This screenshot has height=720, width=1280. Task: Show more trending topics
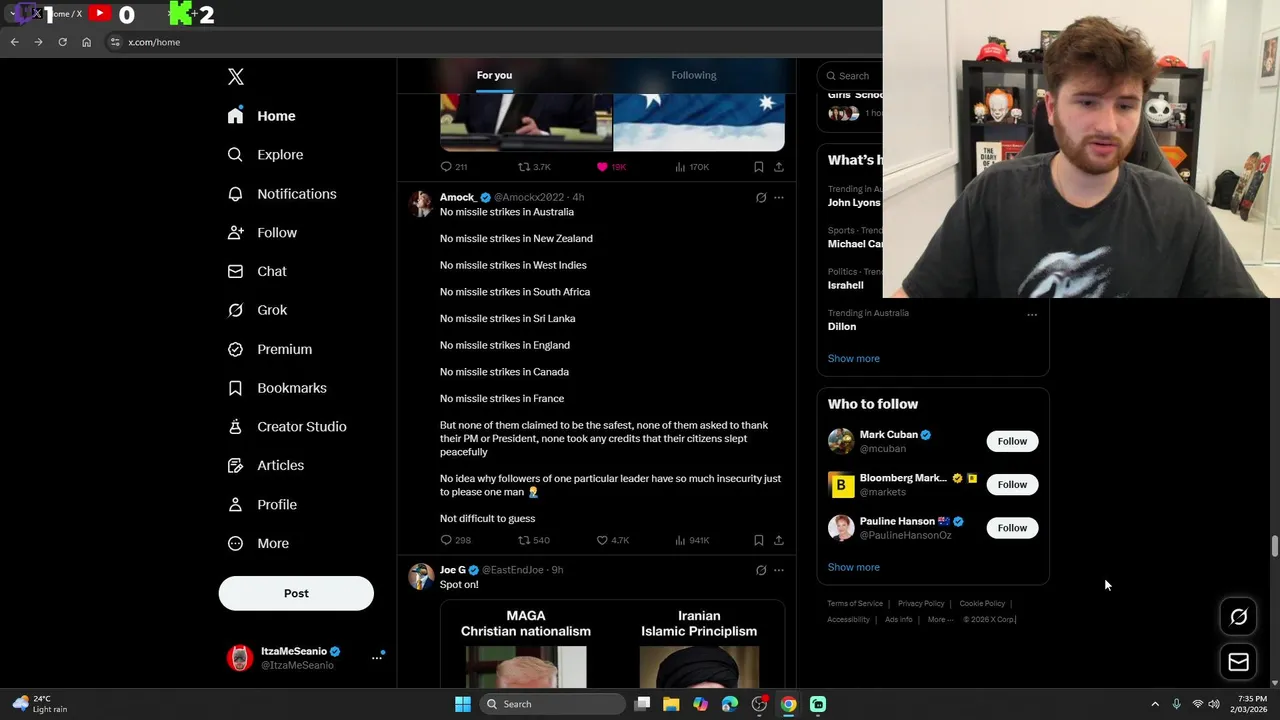click(854, 358)
